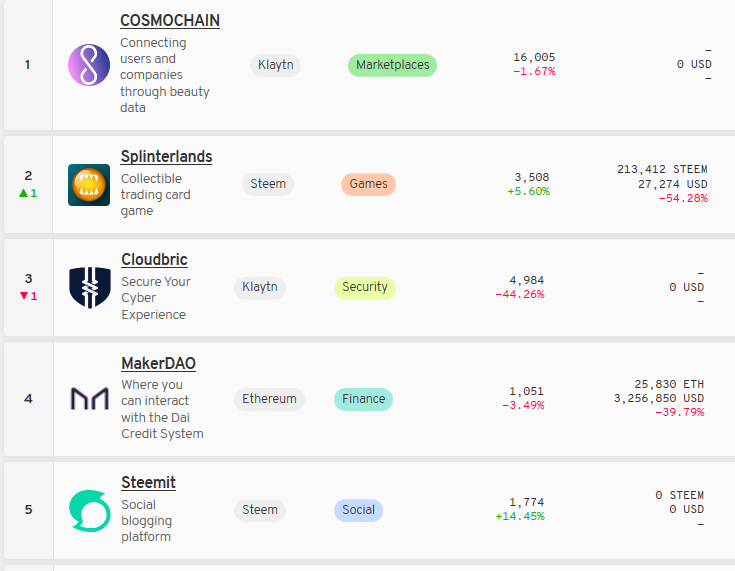Filter by the Finance category tag

(x=363, y=399)
